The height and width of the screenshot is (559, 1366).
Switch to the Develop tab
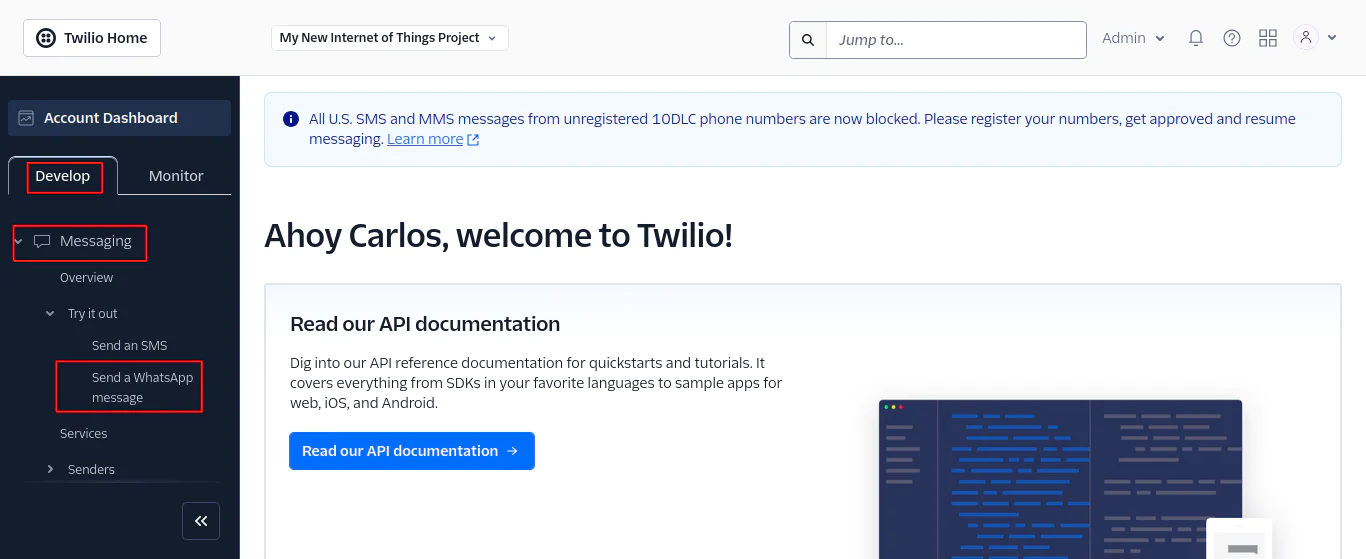(x=63, y=176)
